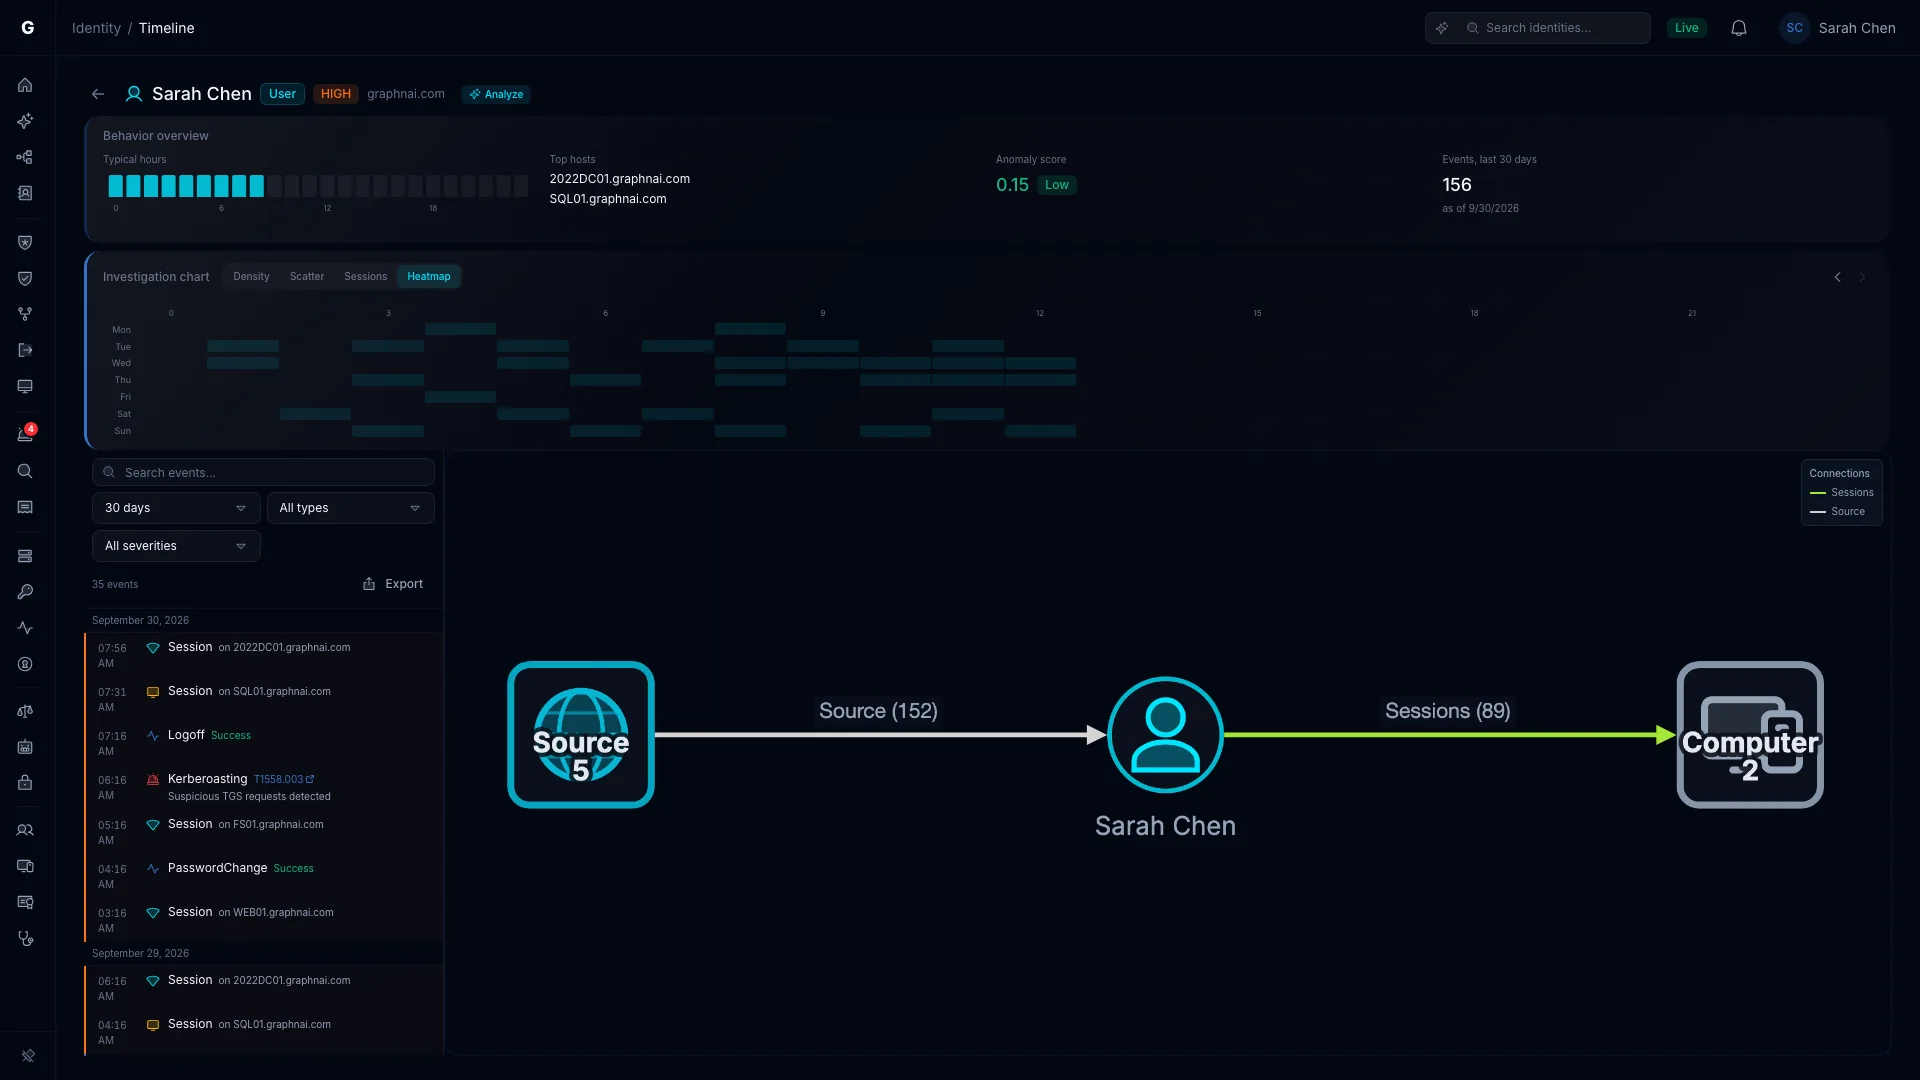Switch to the Density chart tab
This screenshot has height=1080, width=1920.
pyautogui.click(x=251, y=277)
